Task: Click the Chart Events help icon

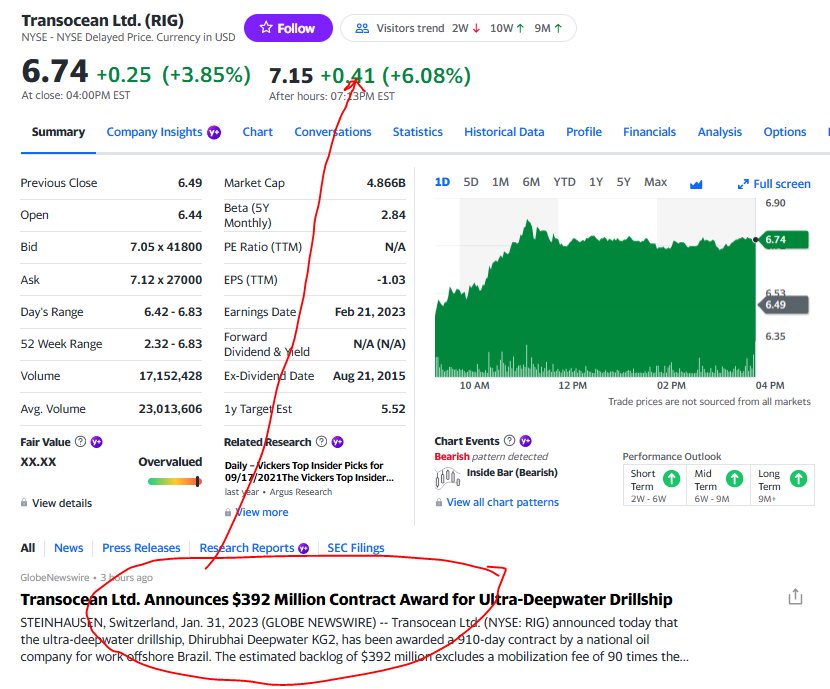Action: click(x=509, y=440)
